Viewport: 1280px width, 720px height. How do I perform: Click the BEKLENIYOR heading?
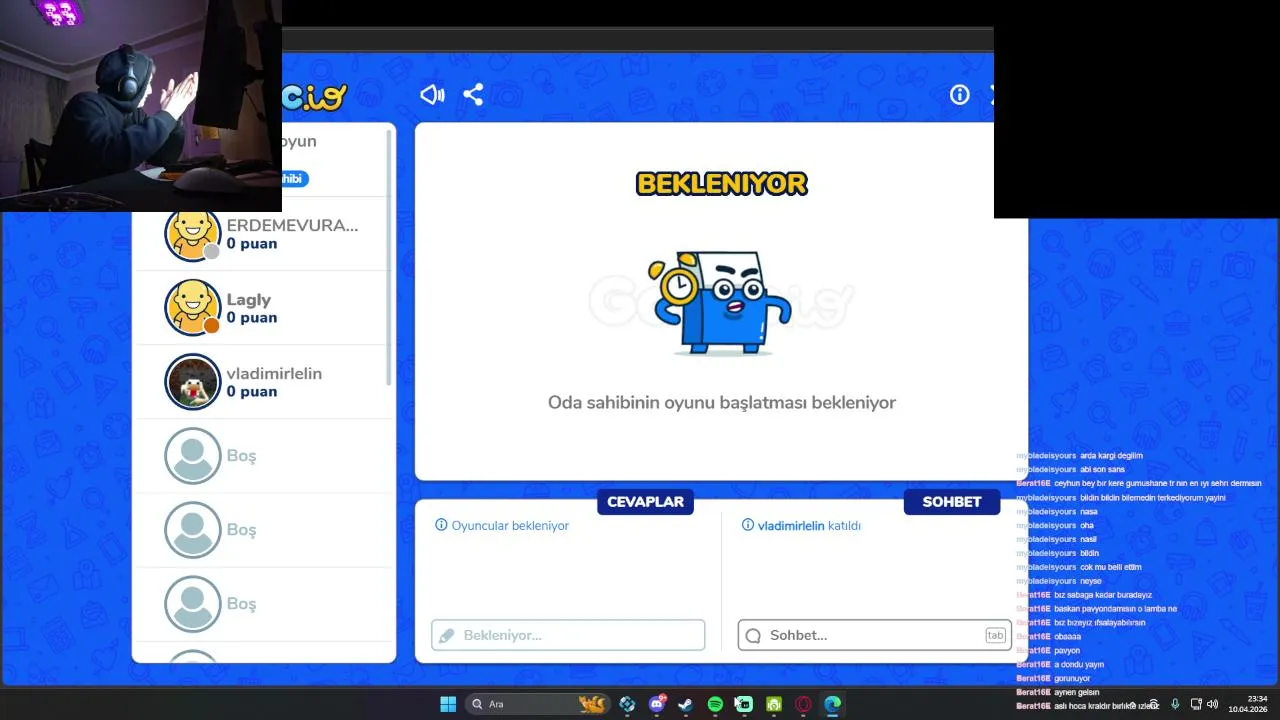point(721,183)
